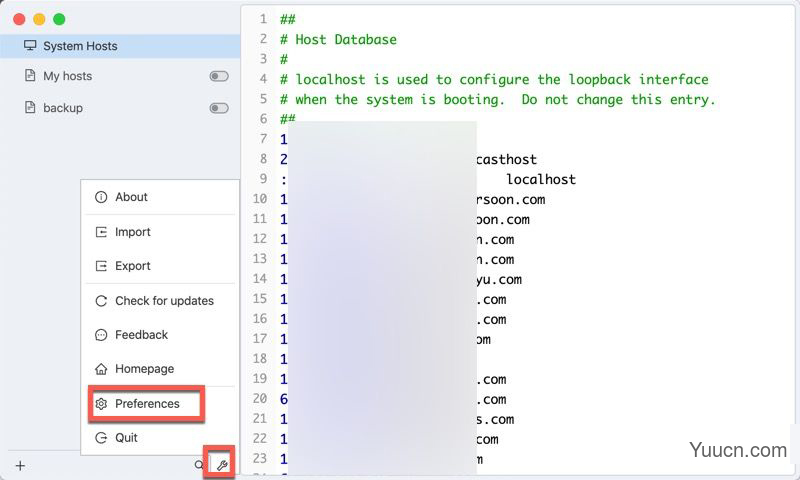This screenshot has width=800, height=480.
Task: Click the Export arrow icon
Action: [x=101, y=266]
